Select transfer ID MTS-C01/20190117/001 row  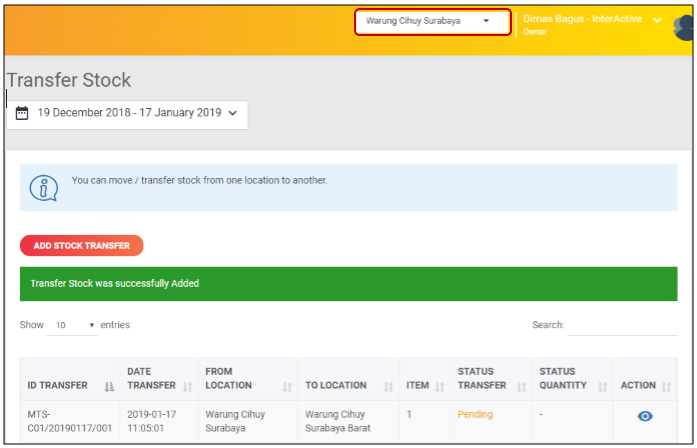[68, 420]
